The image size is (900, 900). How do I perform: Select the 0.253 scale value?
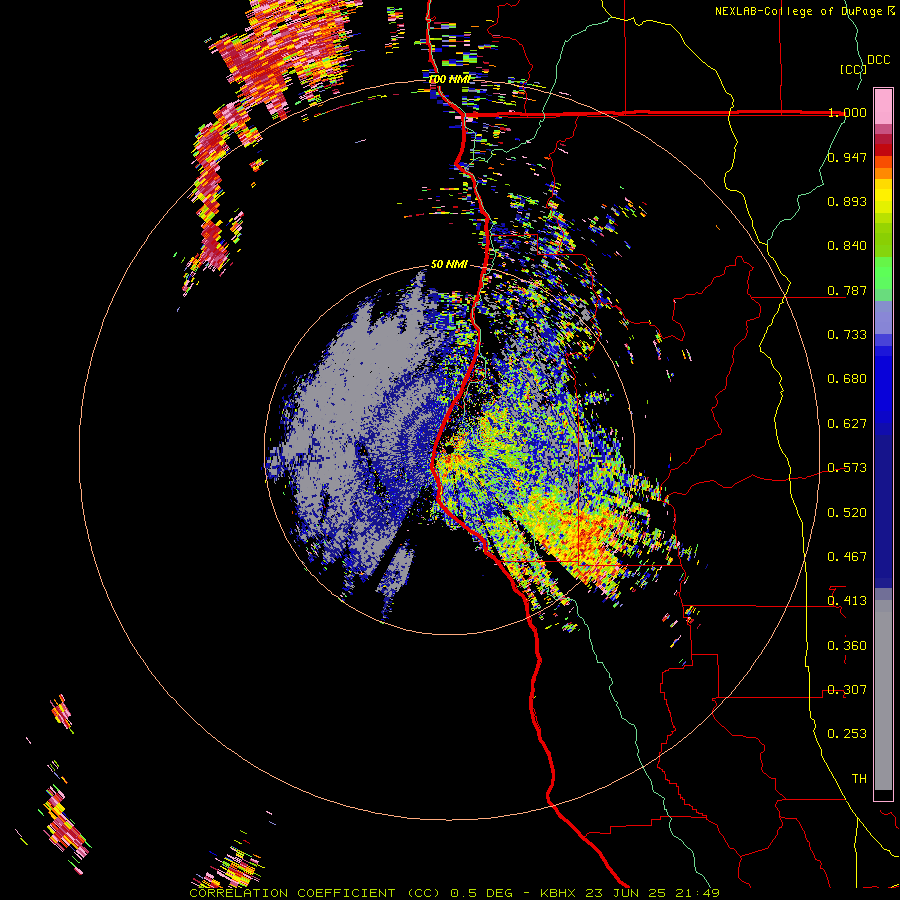tap(847, 734)
